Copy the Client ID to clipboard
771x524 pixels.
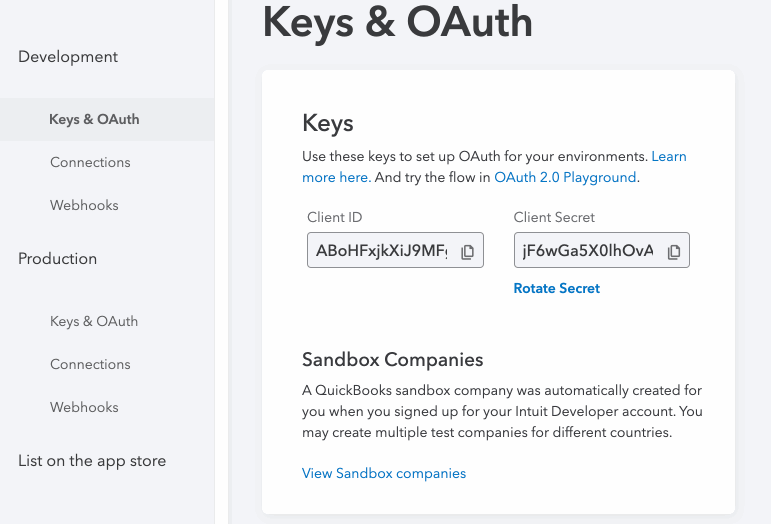tap(467, 252)
